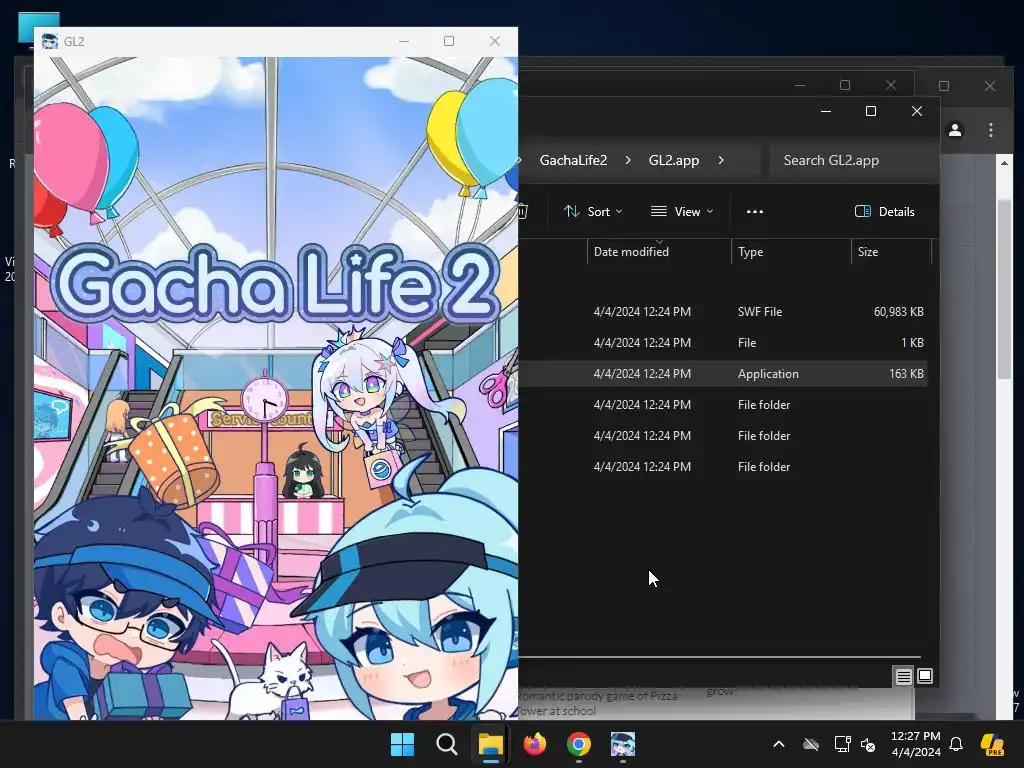Open the Sort dropdown in File Explorer
Image resolution: width=1024 pixels, height=768 pixels.
point(593,212)
